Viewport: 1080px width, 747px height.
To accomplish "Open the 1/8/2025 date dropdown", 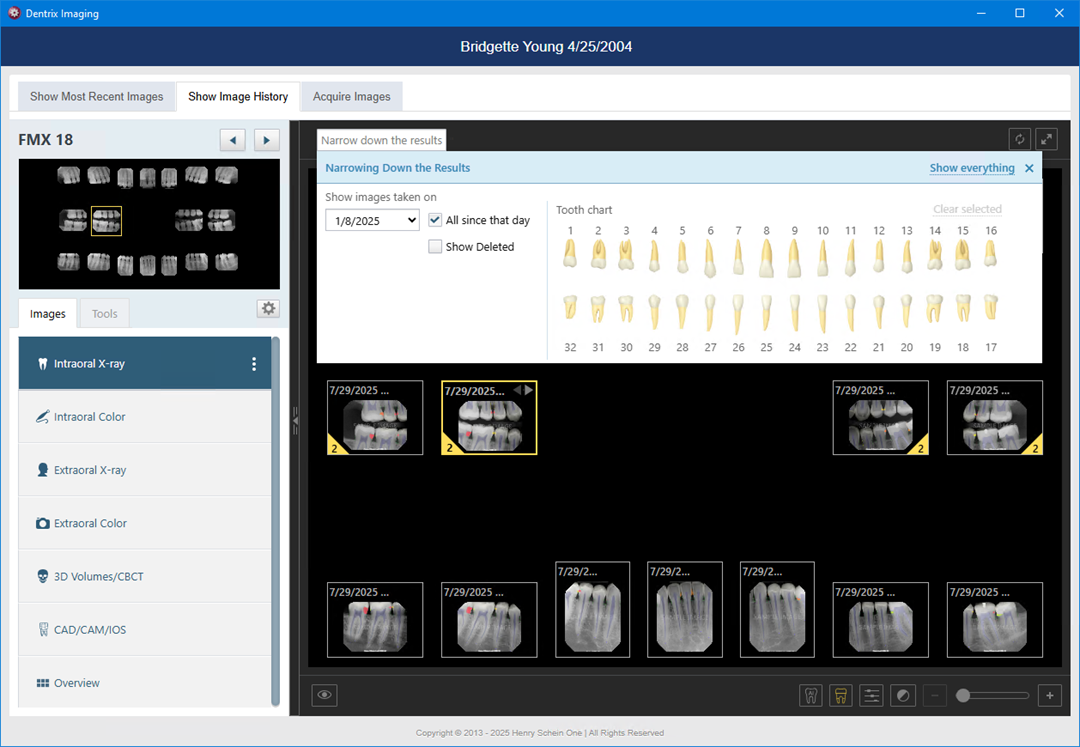I will pyautogui.click(x=373, y=220).
